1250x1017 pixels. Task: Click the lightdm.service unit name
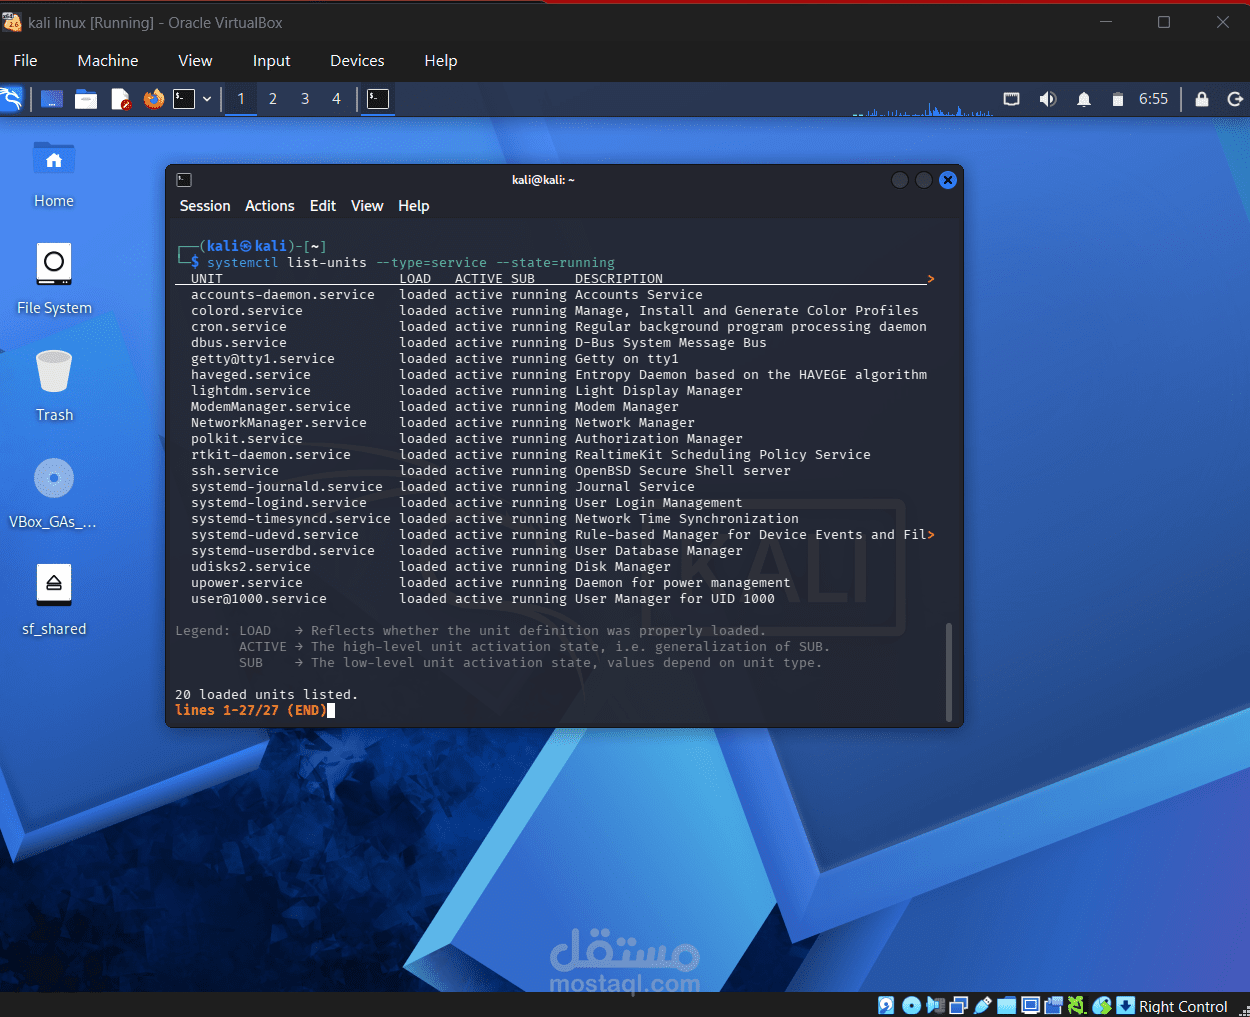(x=251, y=391)
